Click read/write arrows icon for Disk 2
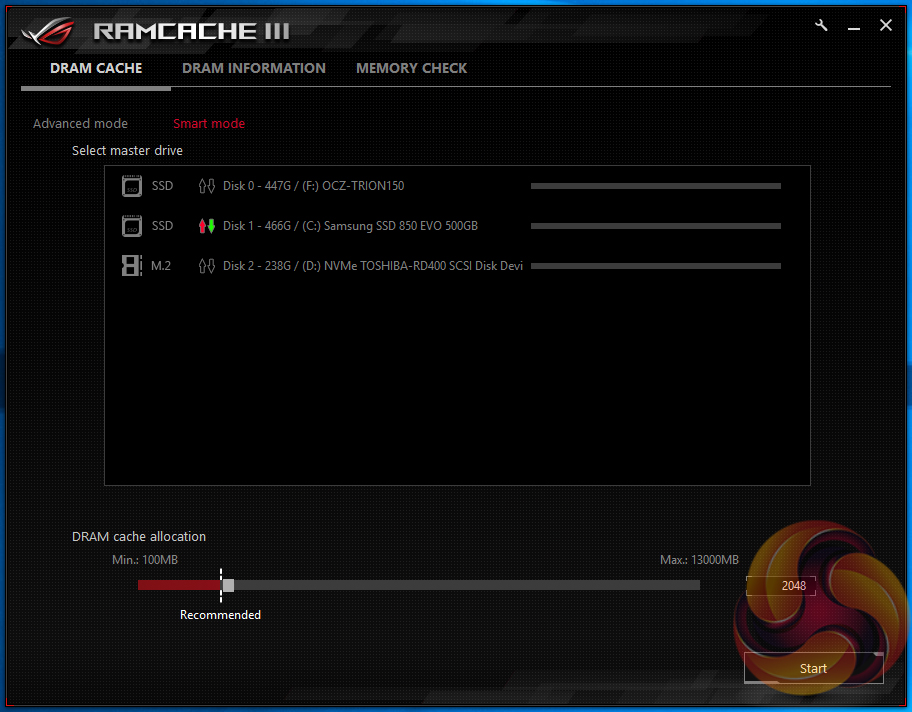 pyautogui.click(x=206, y=266)
